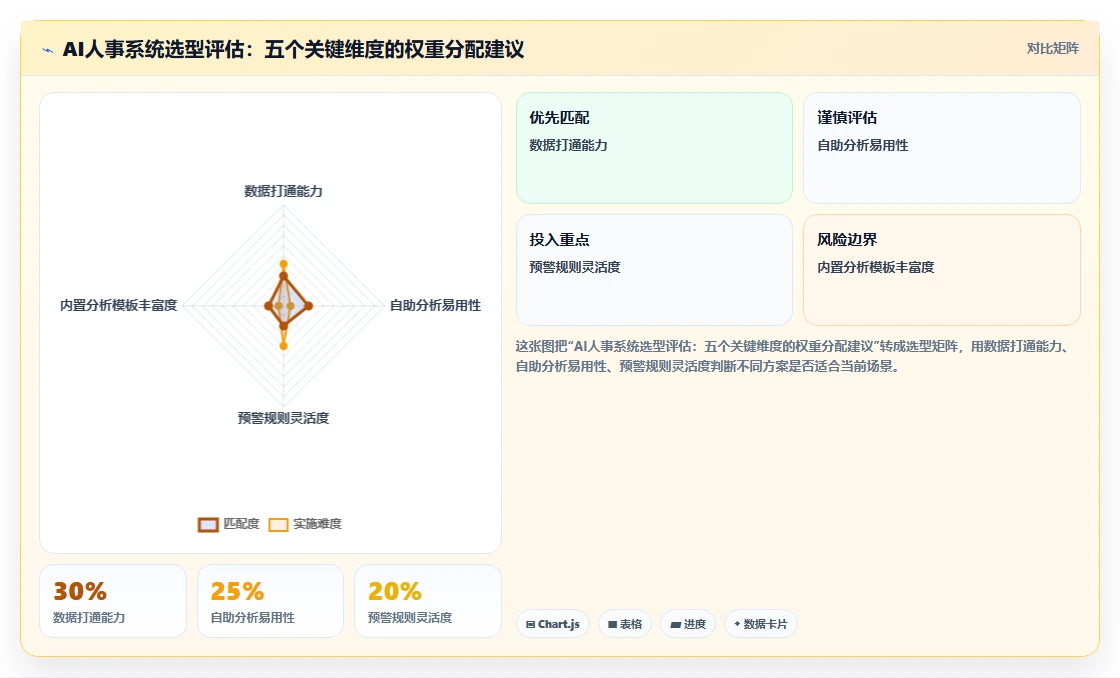Viewport: 1120px width, 678px height.
Task: Select the 数据卡片 tag chip
Action: (x=761, y=624)
